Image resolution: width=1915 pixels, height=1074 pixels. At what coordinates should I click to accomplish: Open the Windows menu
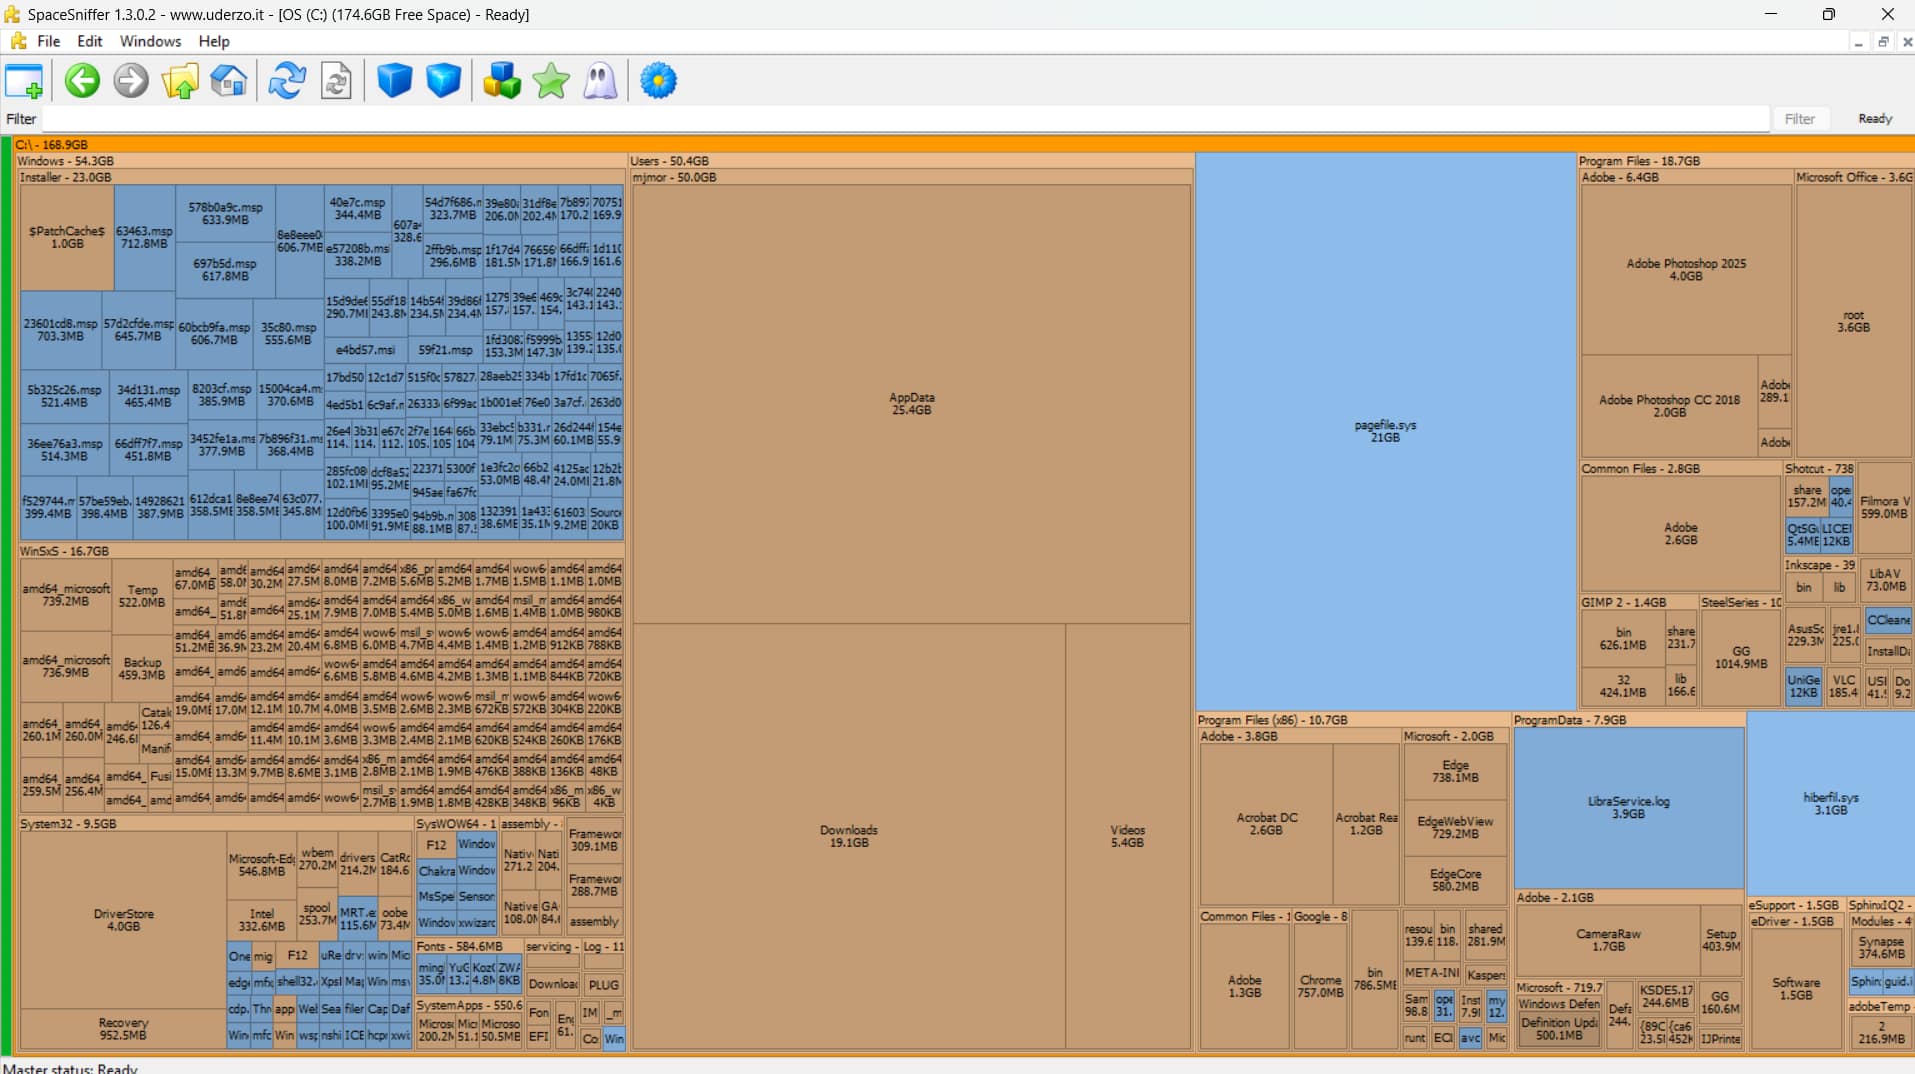(x=150, y=41)
